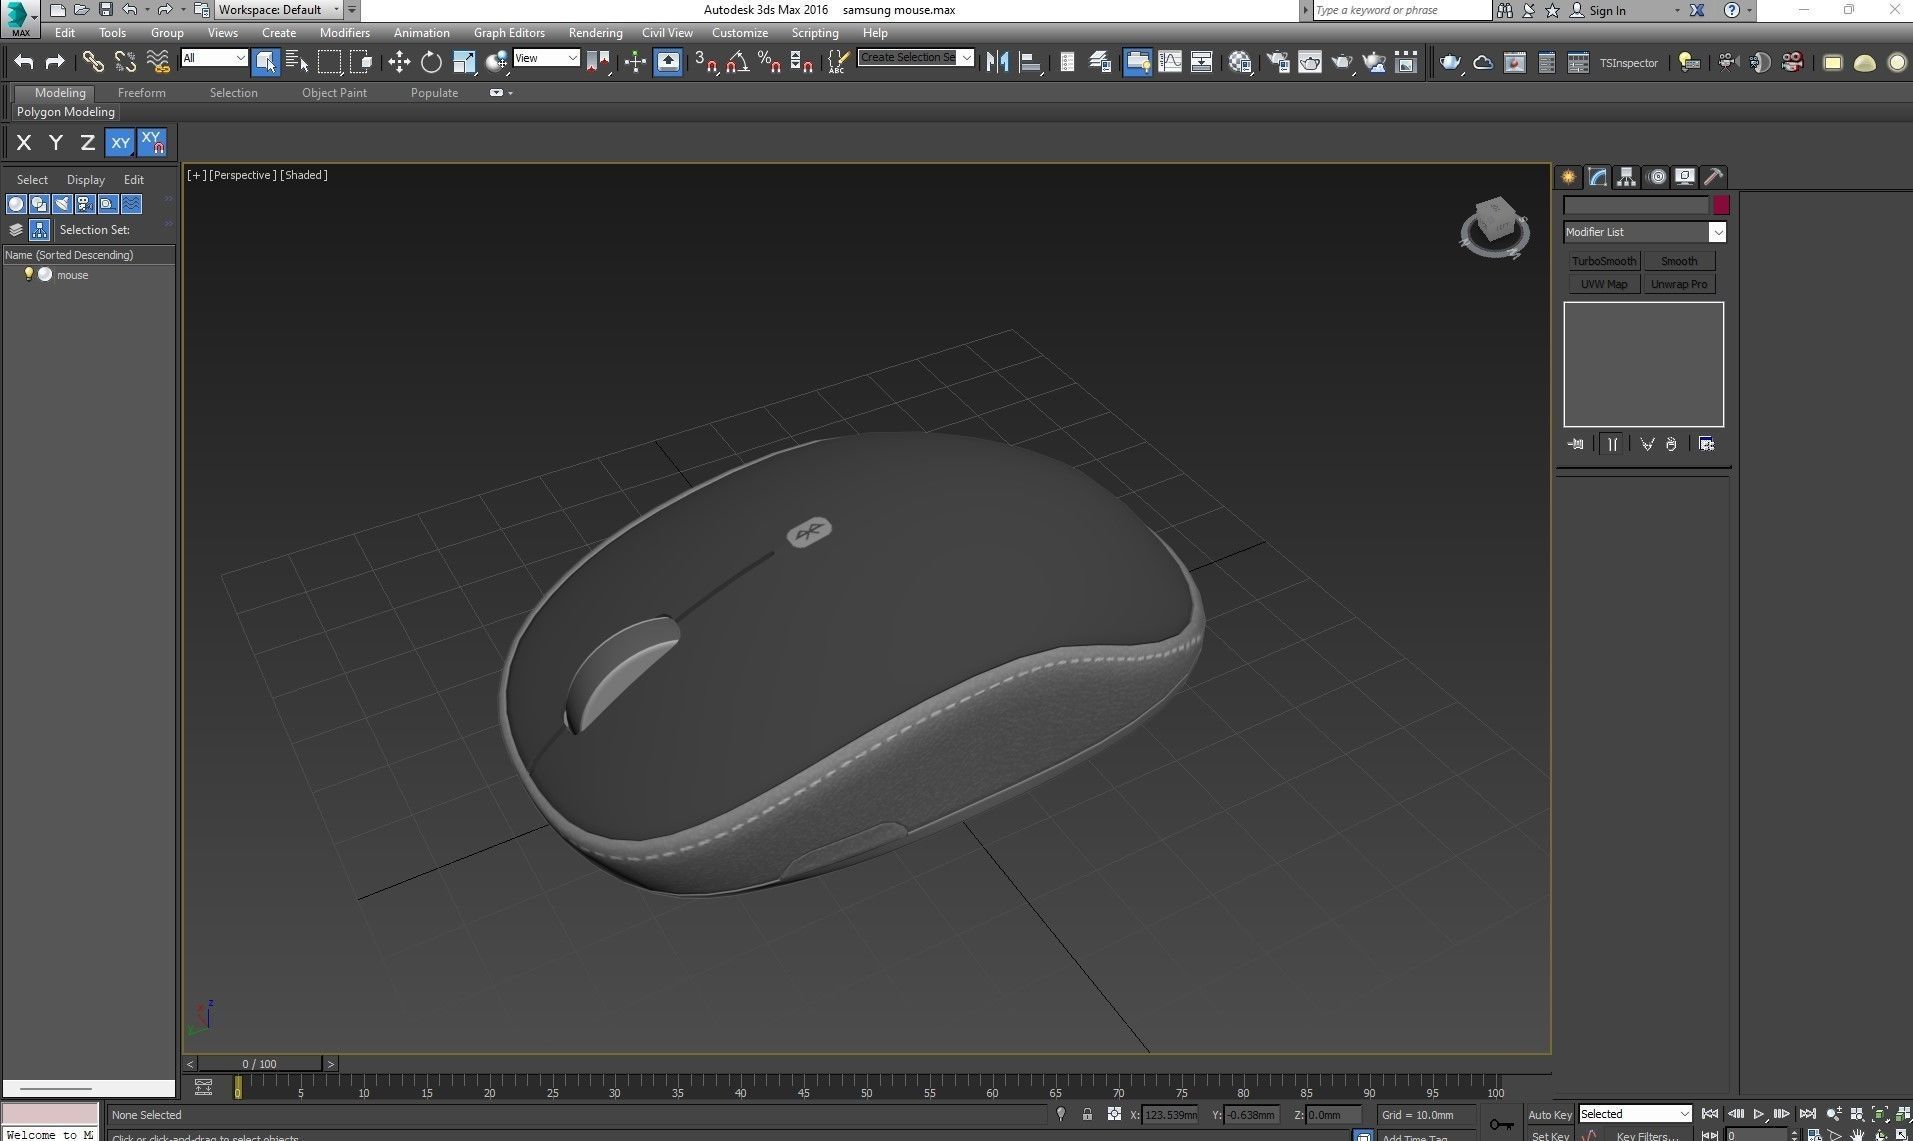Open the Layer Explorer icon
The image size is (1913, 1141).
(x=1100, y=62)
